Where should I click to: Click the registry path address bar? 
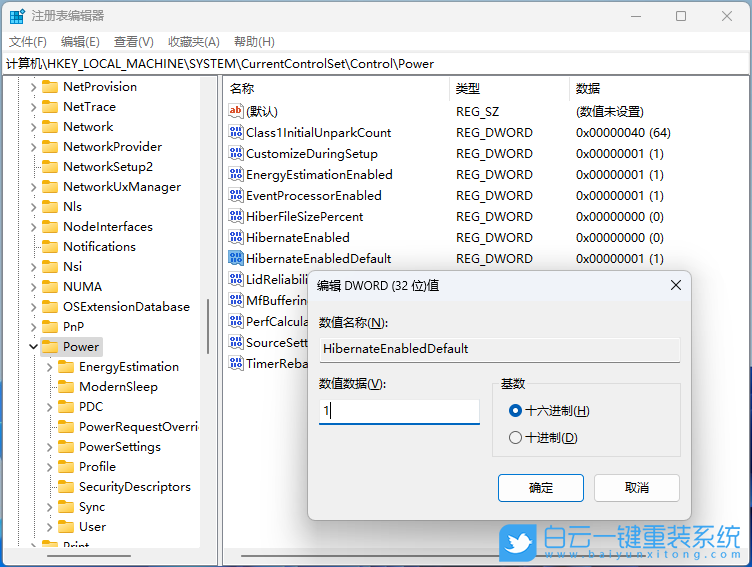tap(376, 64)
